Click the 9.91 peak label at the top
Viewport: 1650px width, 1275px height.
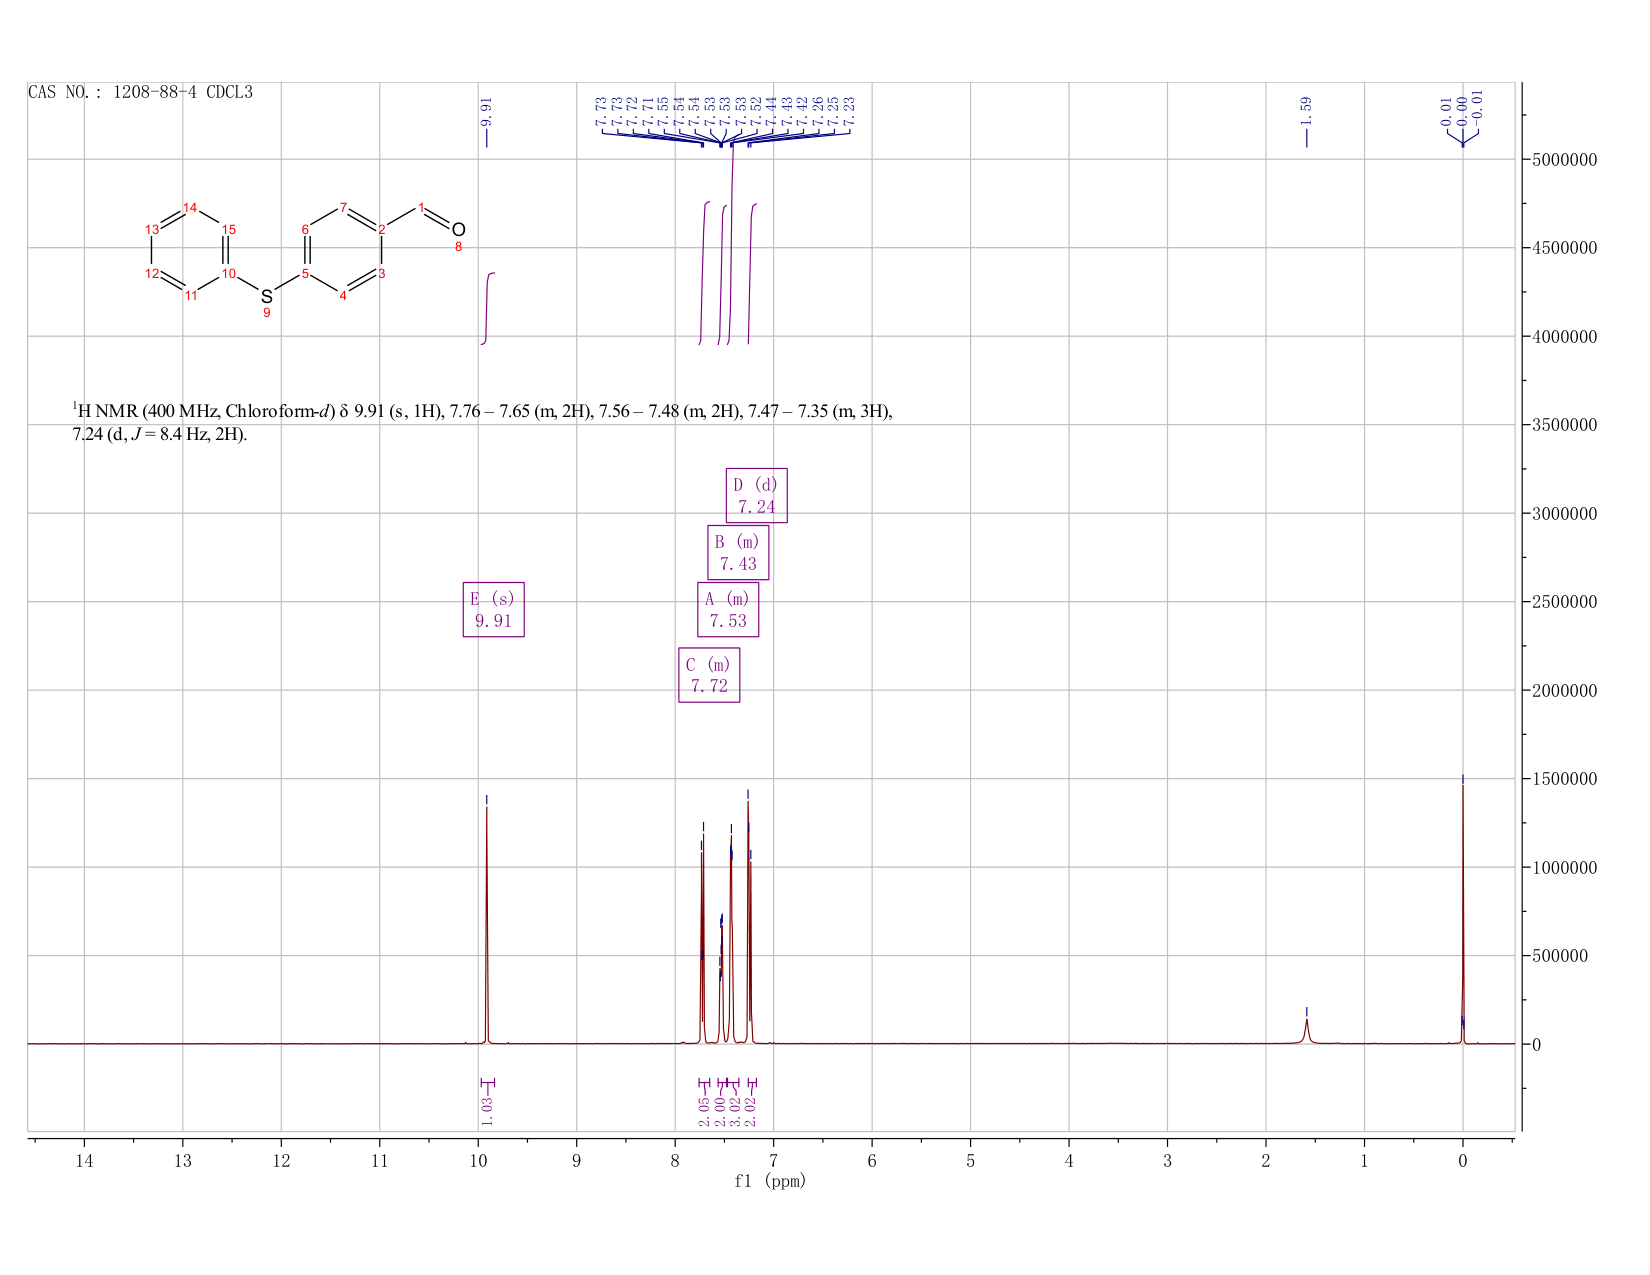tap(487, 112)
